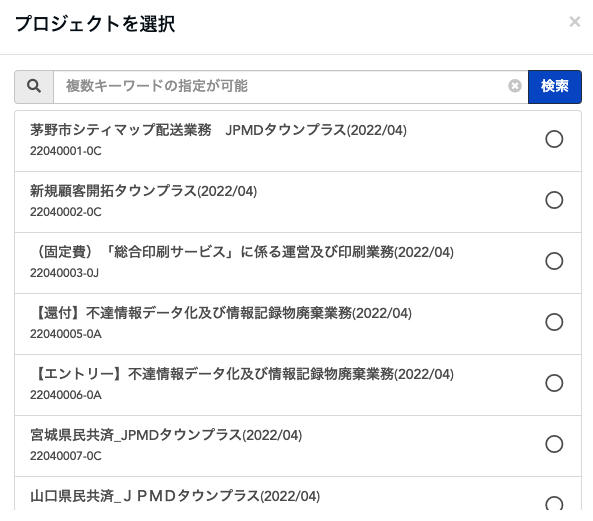Select radio for 【エントリー】不達情報データ化 project
Image resolution: width=593 pixels, height=521 pixels.
pyautogui.click(x=554, y=383)
